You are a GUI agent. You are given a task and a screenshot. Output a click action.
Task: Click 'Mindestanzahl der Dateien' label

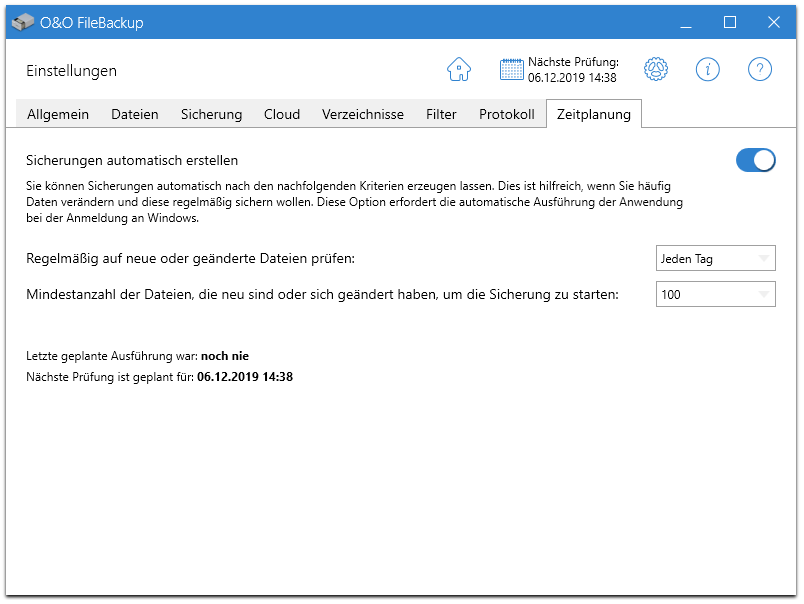[x=322, y=294]
